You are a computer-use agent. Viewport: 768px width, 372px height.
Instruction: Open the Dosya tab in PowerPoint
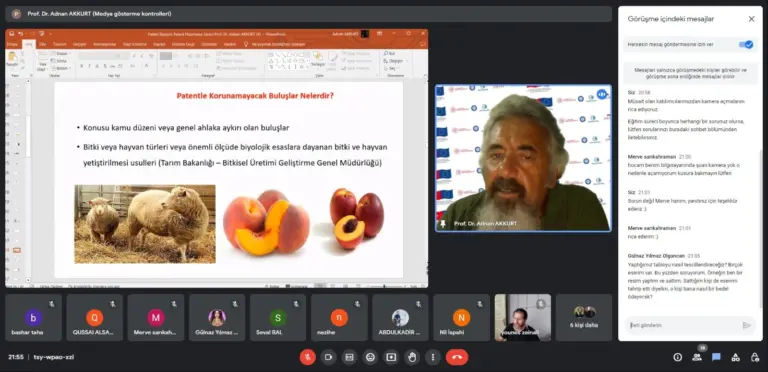coord(12,44)
